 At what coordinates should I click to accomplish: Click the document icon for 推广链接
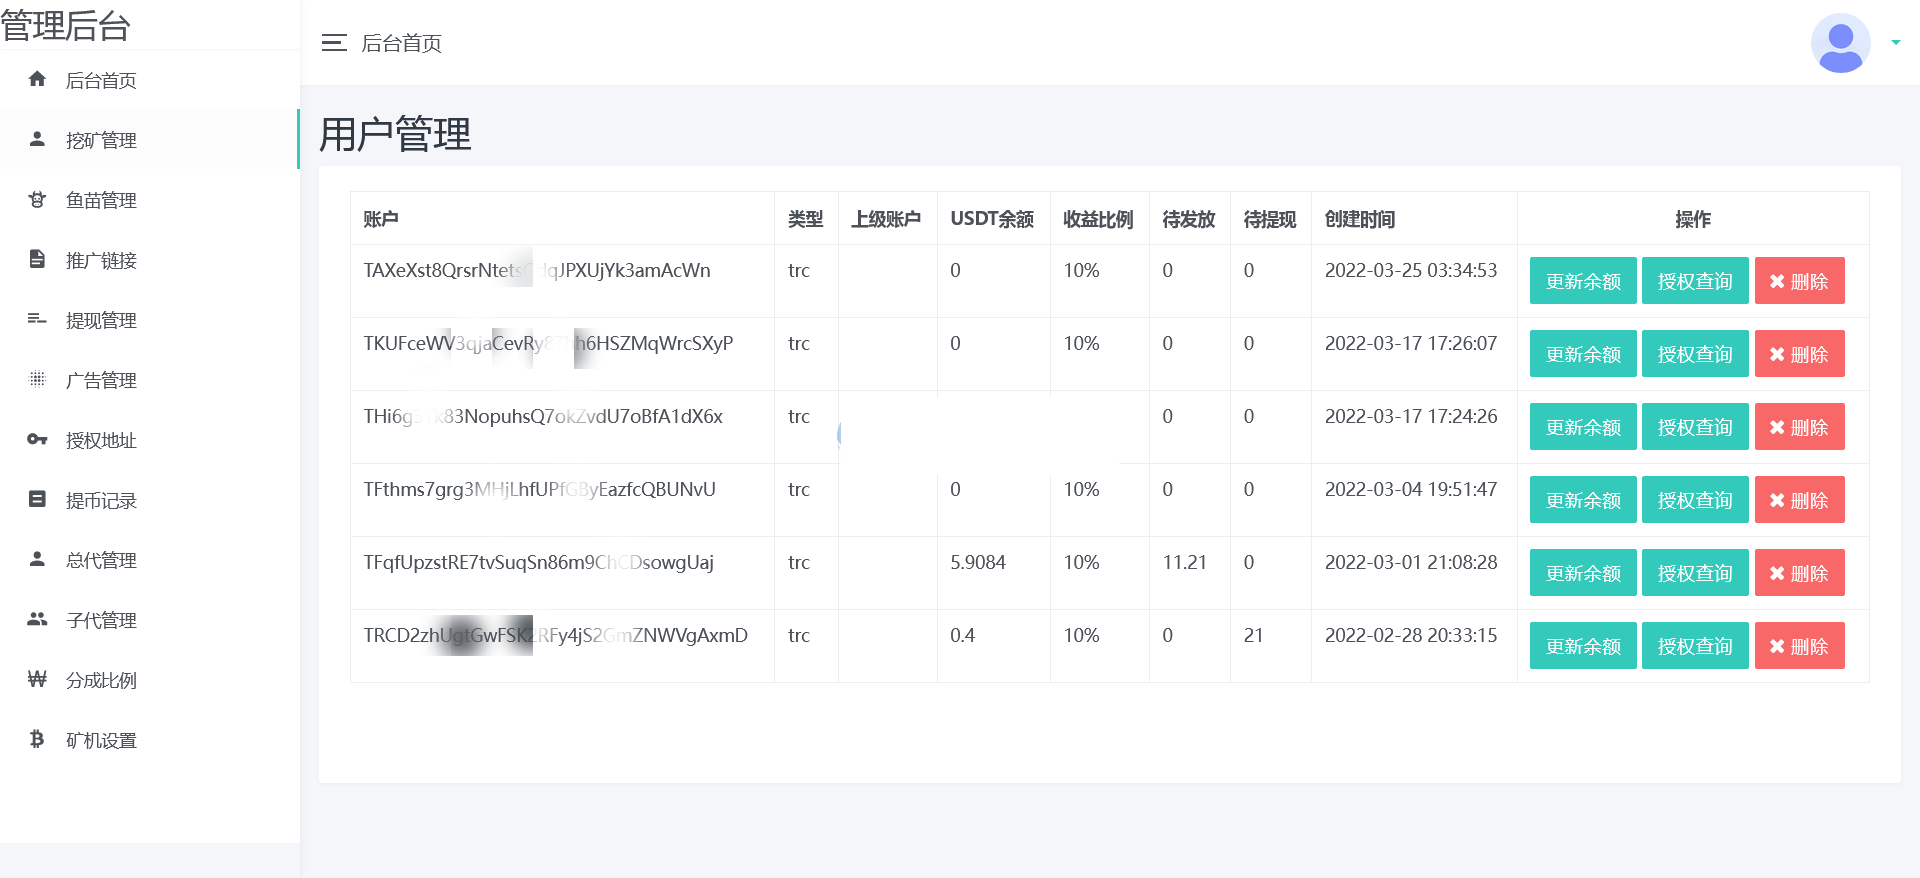(x=37, y=259)
